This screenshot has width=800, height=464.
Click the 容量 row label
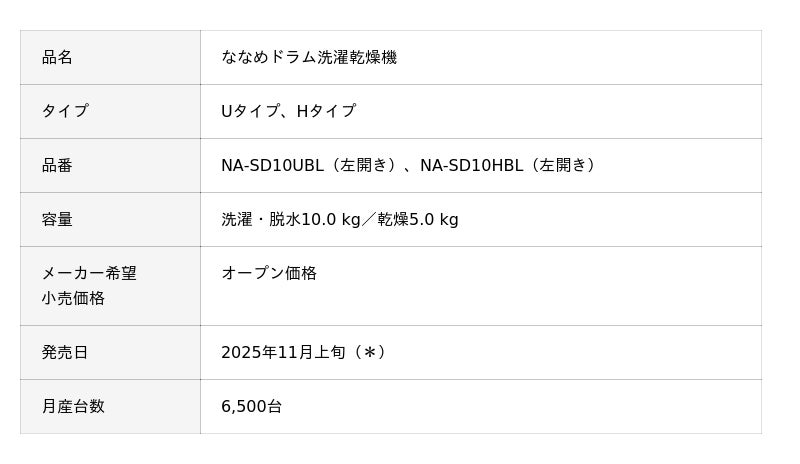tap(57, 220)
